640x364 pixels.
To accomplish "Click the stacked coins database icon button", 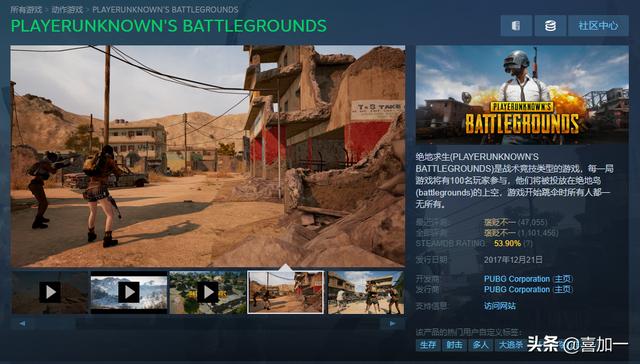I will click(x=550, y=26).
